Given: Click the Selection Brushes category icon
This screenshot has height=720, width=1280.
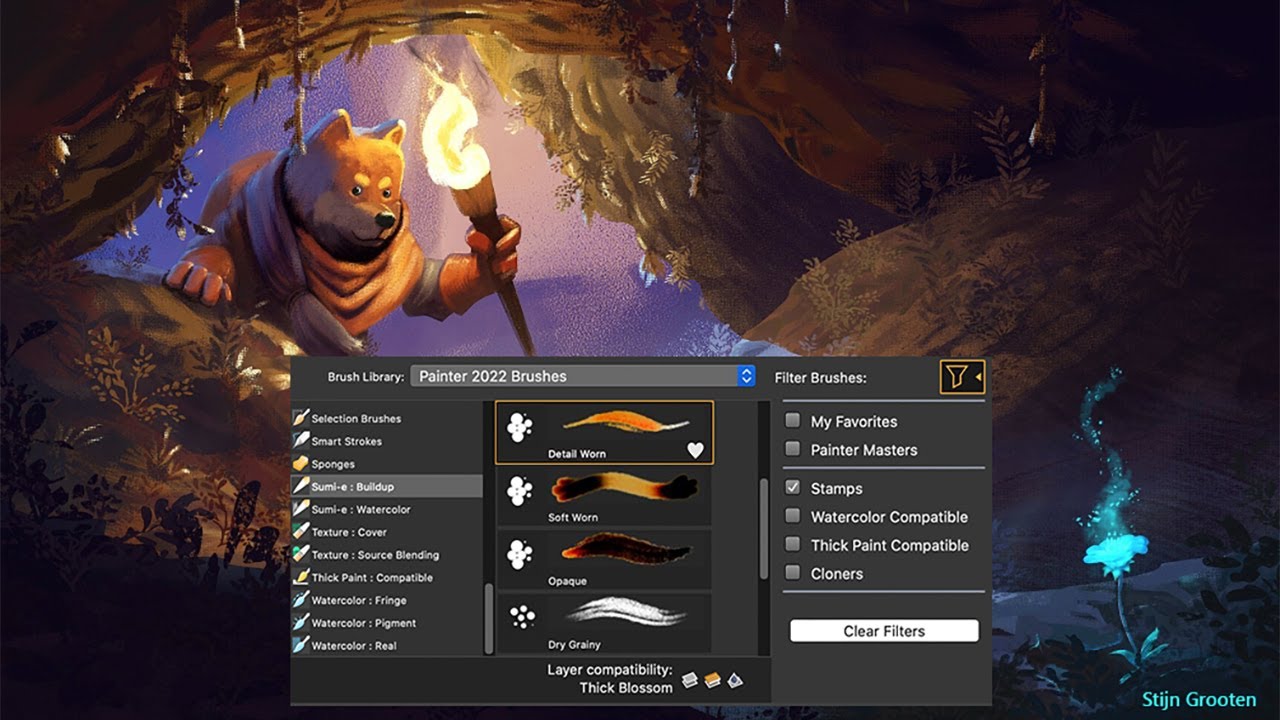Looking at the screenshot, I should tap(300, 418).
